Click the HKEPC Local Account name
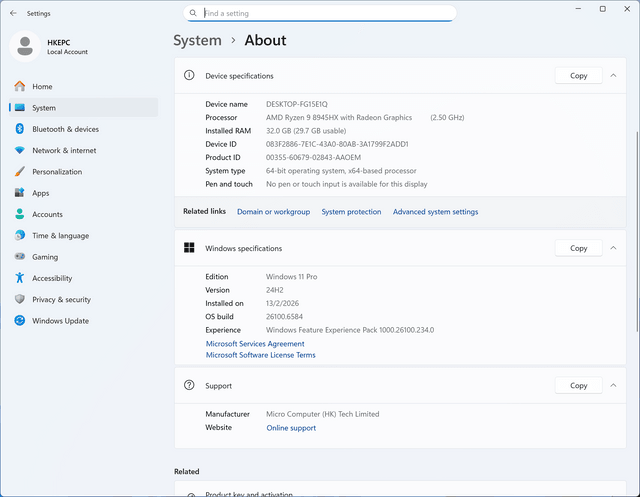Image resolution: width=640 pixels, height=497 pixels. (x=67, y=47)
